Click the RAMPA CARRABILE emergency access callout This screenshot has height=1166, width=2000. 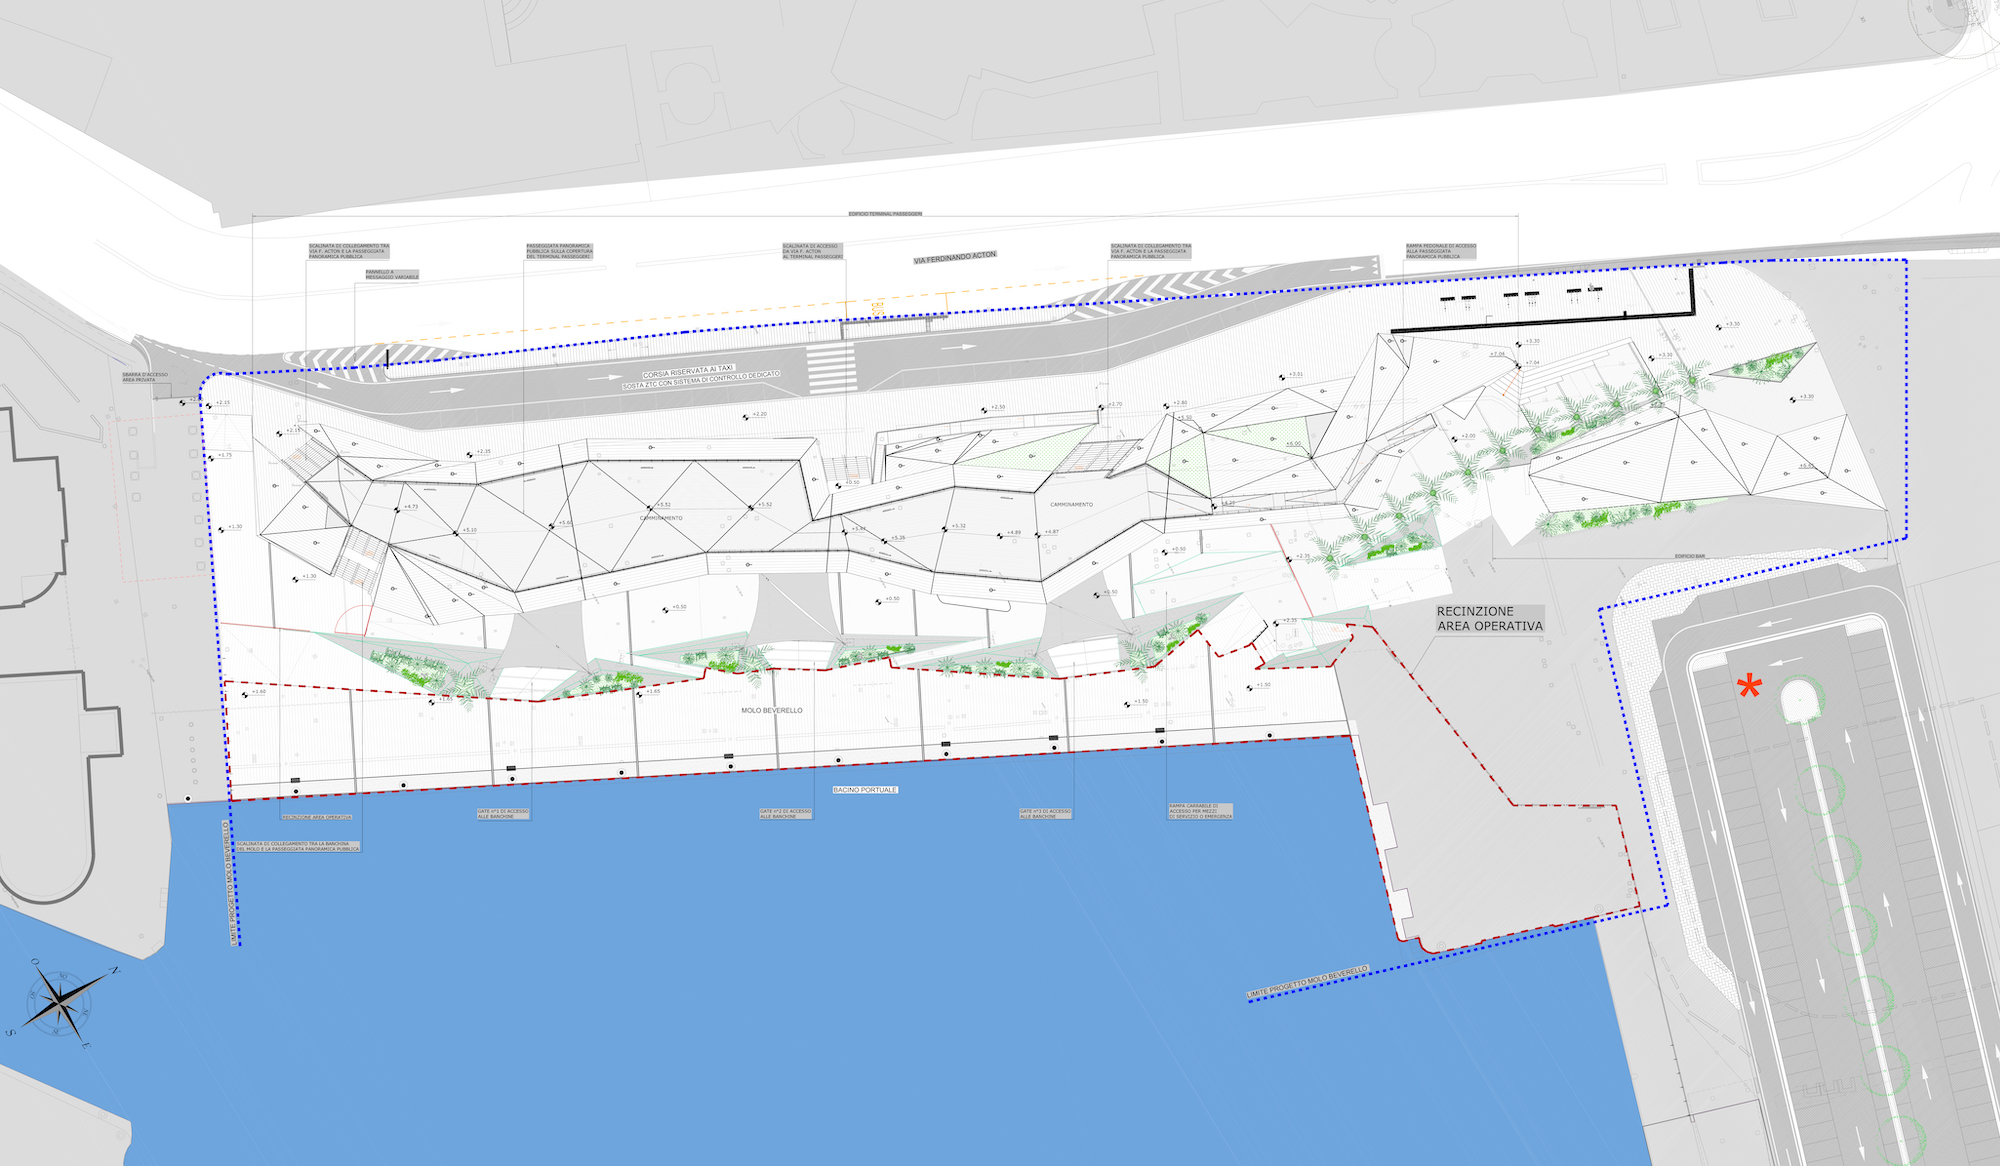point(1200,811)
